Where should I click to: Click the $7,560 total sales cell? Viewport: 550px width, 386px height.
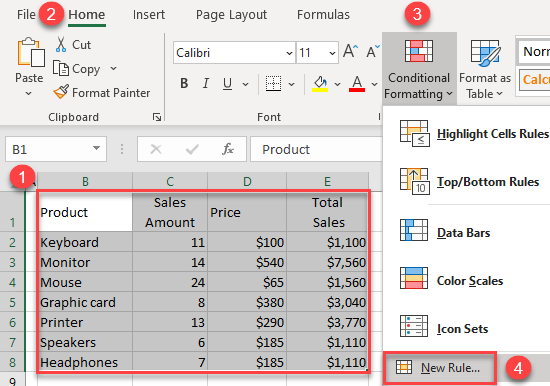pos(327,262)
